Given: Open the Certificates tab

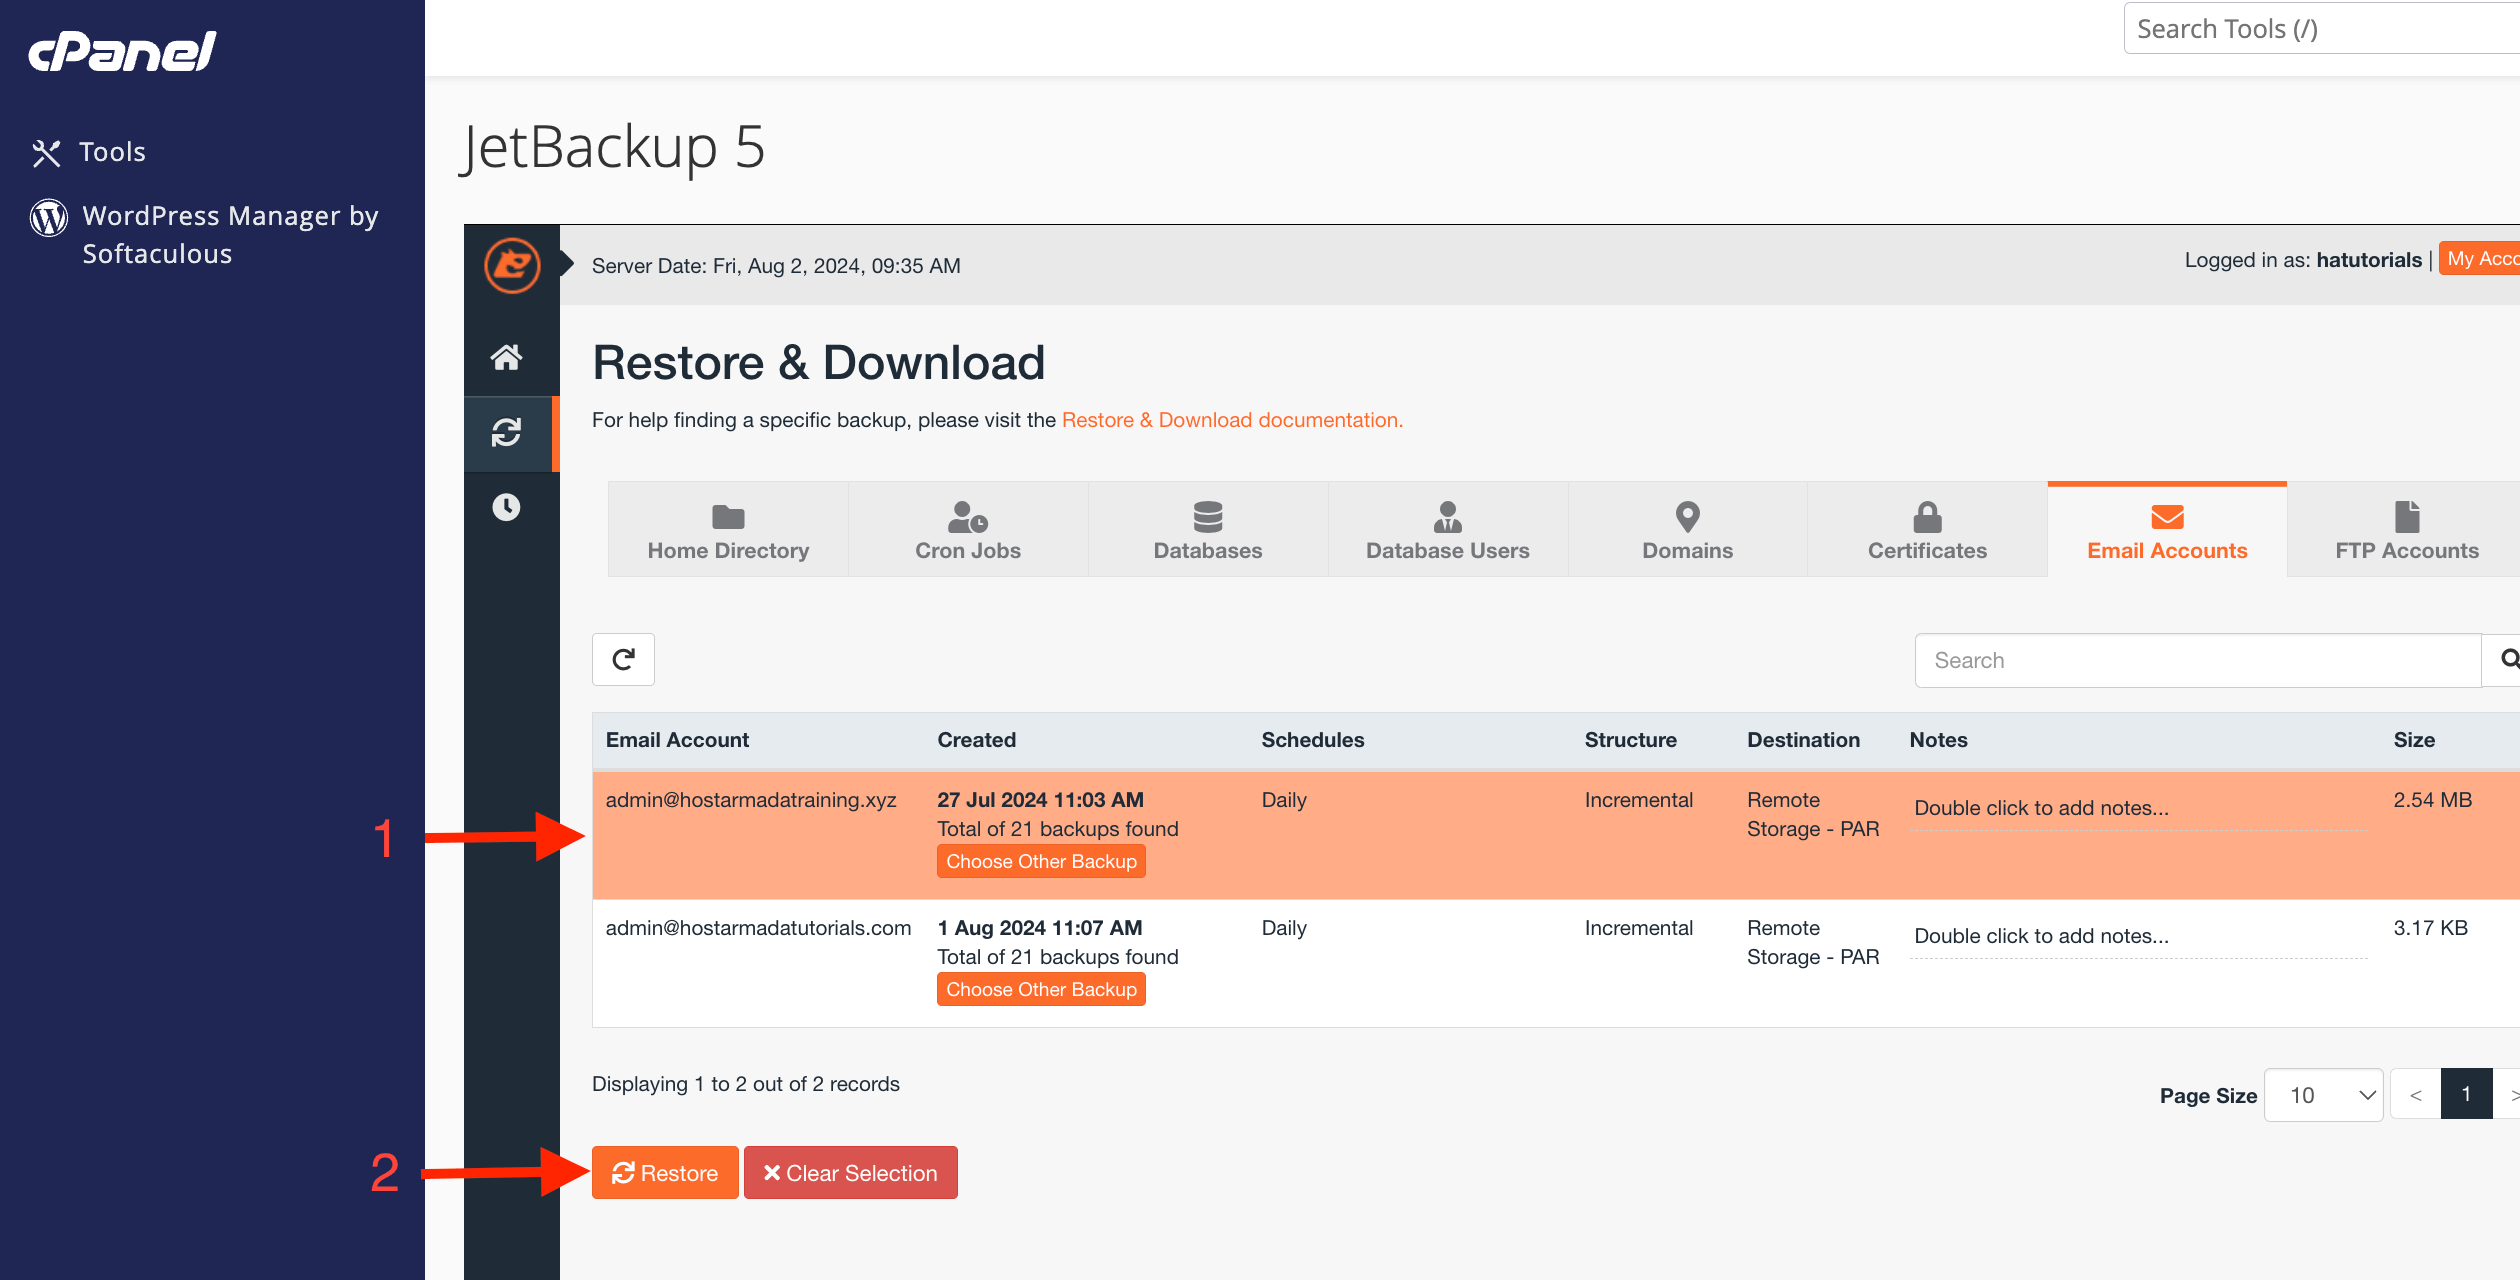Looking at the screenshot, I should [1927, 530].
